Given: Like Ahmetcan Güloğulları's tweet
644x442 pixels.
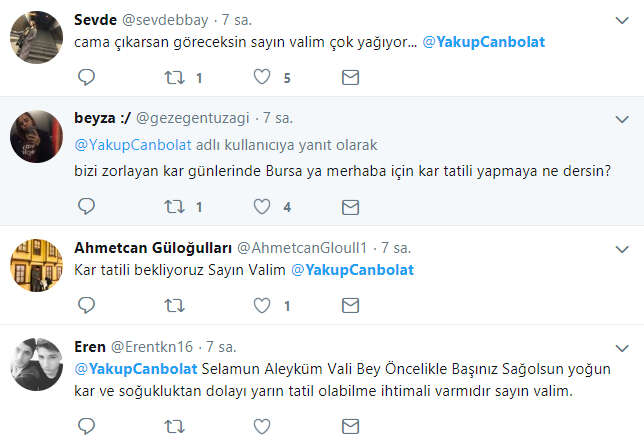Looking at the screenshot, I should (262, 305).
